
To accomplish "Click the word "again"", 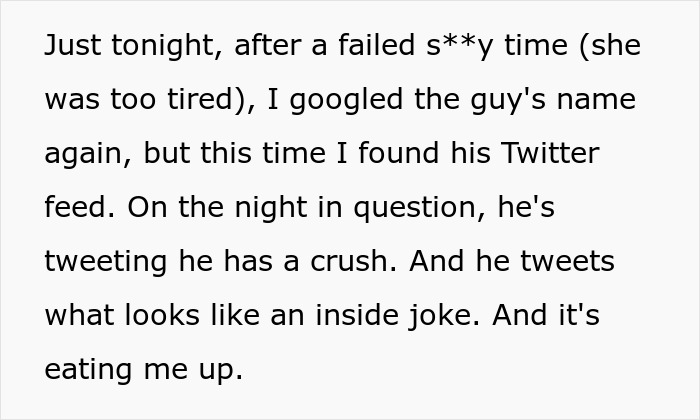I will pos(86,154).
